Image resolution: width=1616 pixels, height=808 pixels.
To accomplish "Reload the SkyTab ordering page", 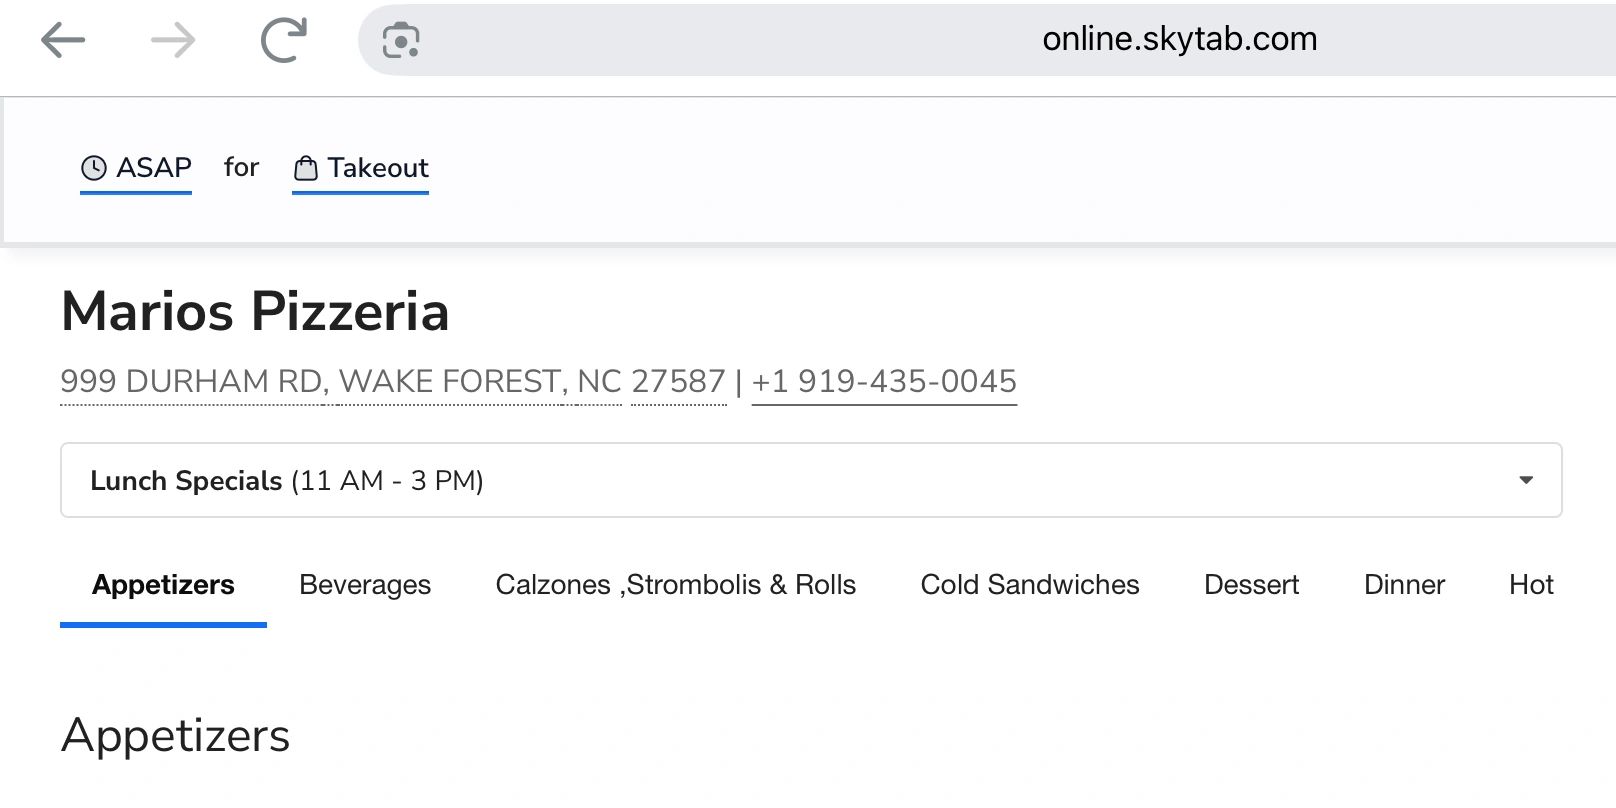I will click(284, 40).
